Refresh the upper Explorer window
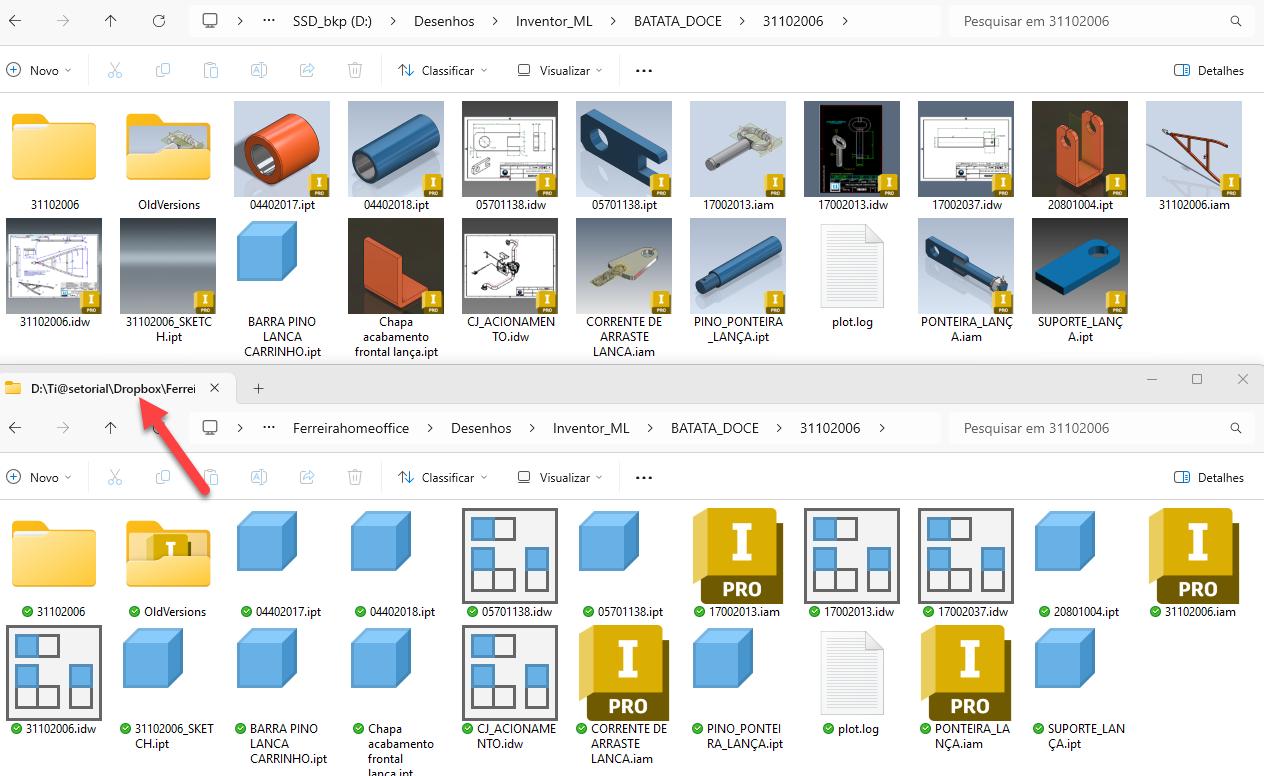The height and width of the screenshot is (776, 1264). pyautogui.click(x=159, y=21)
